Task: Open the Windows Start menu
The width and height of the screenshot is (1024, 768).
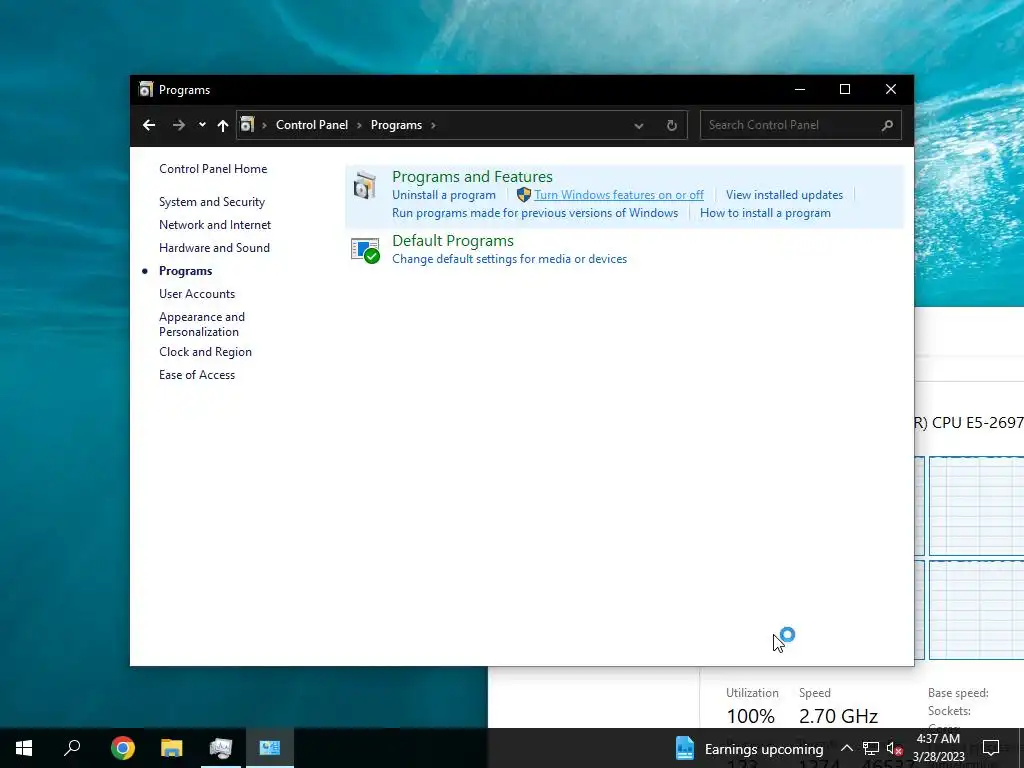Action: pos(24,748)
